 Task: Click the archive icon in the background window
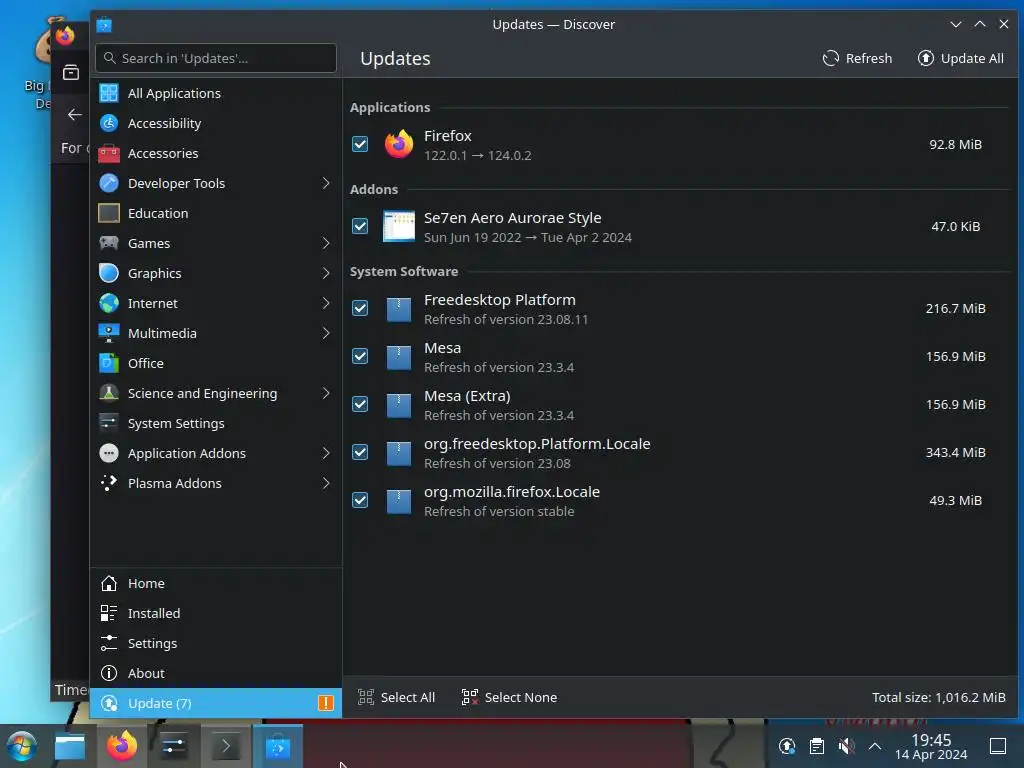click(71, 72)
